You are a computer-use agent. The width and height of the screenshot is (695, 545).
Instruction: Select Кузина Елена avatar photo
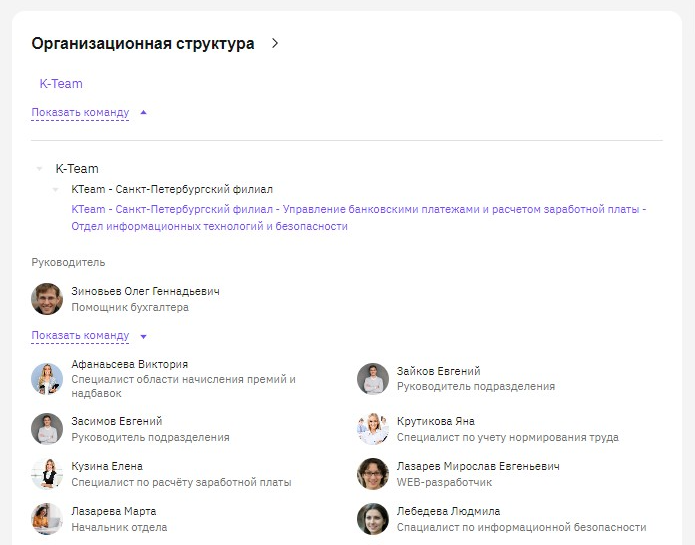click(x=47, y=474)
